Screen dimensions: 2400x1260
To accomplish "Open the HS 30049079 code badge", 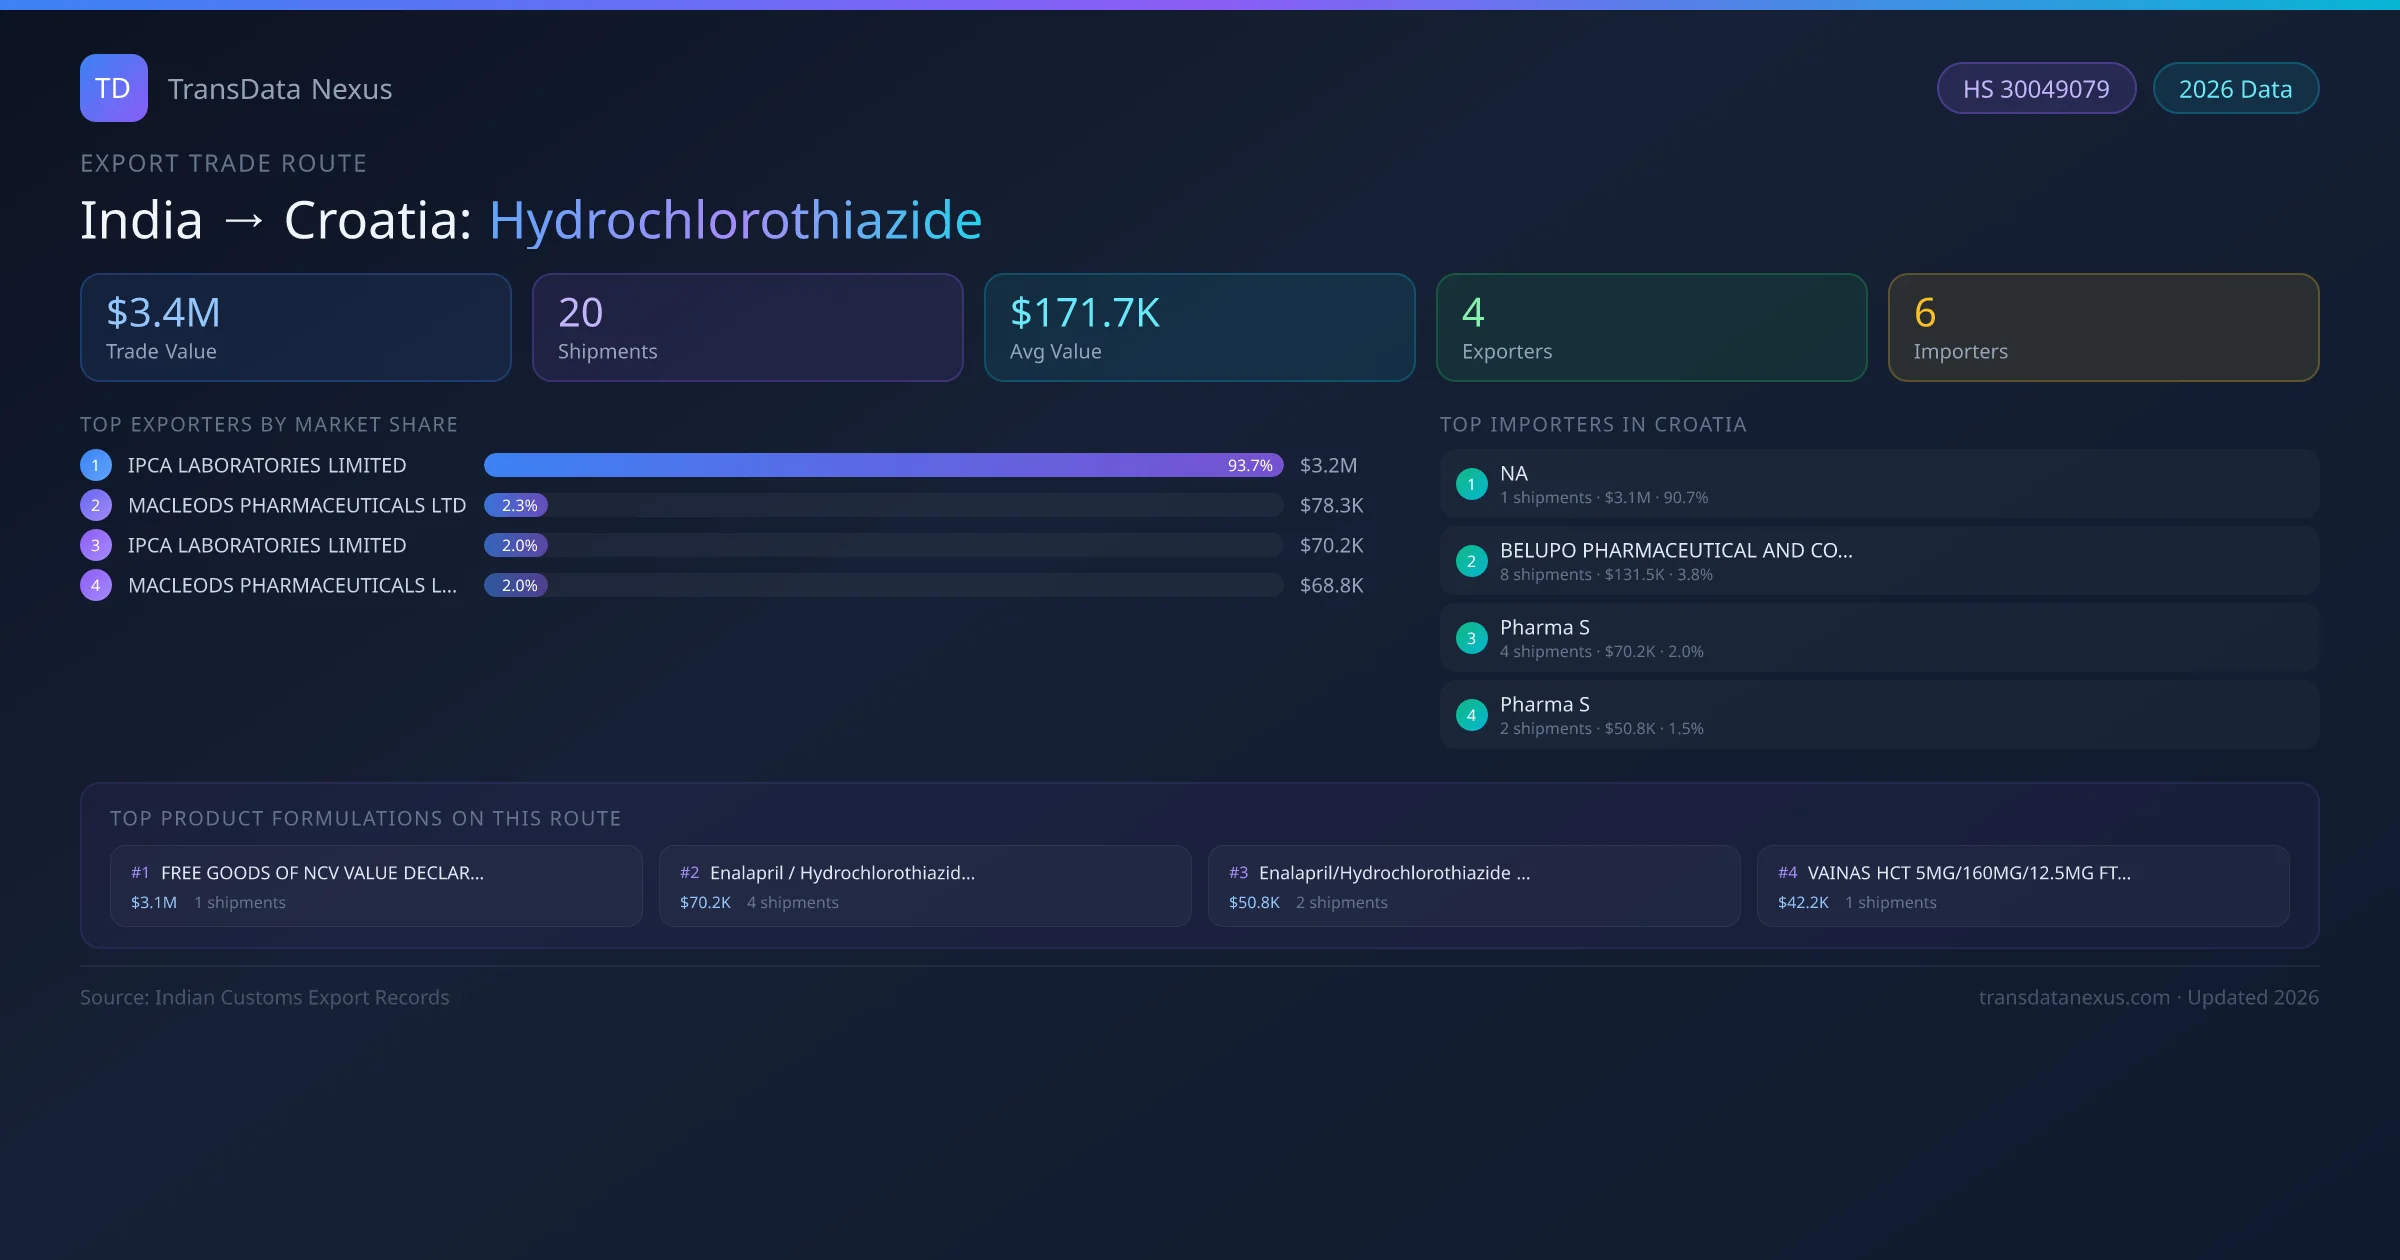I will click(2036, 88).
